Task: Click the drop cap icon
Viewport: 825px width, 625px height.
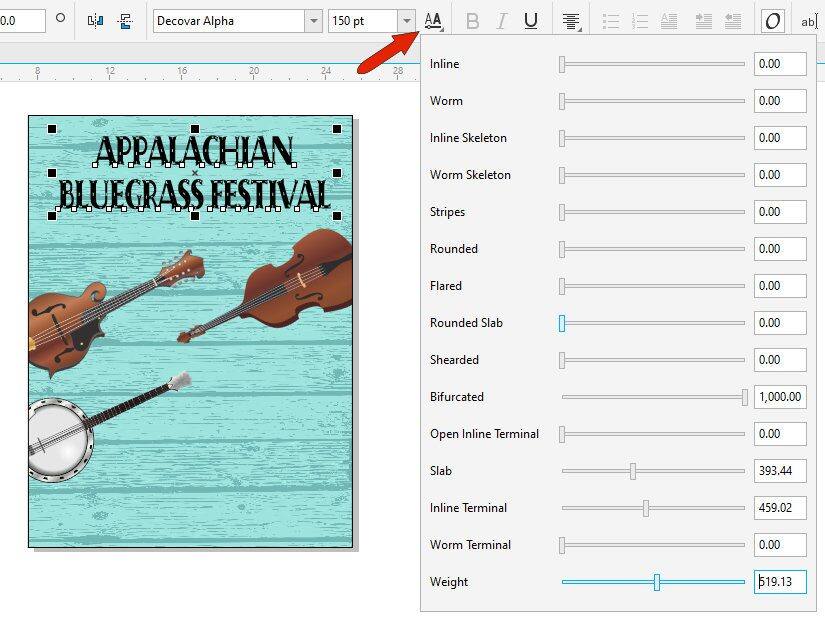Action: [670, 20]
